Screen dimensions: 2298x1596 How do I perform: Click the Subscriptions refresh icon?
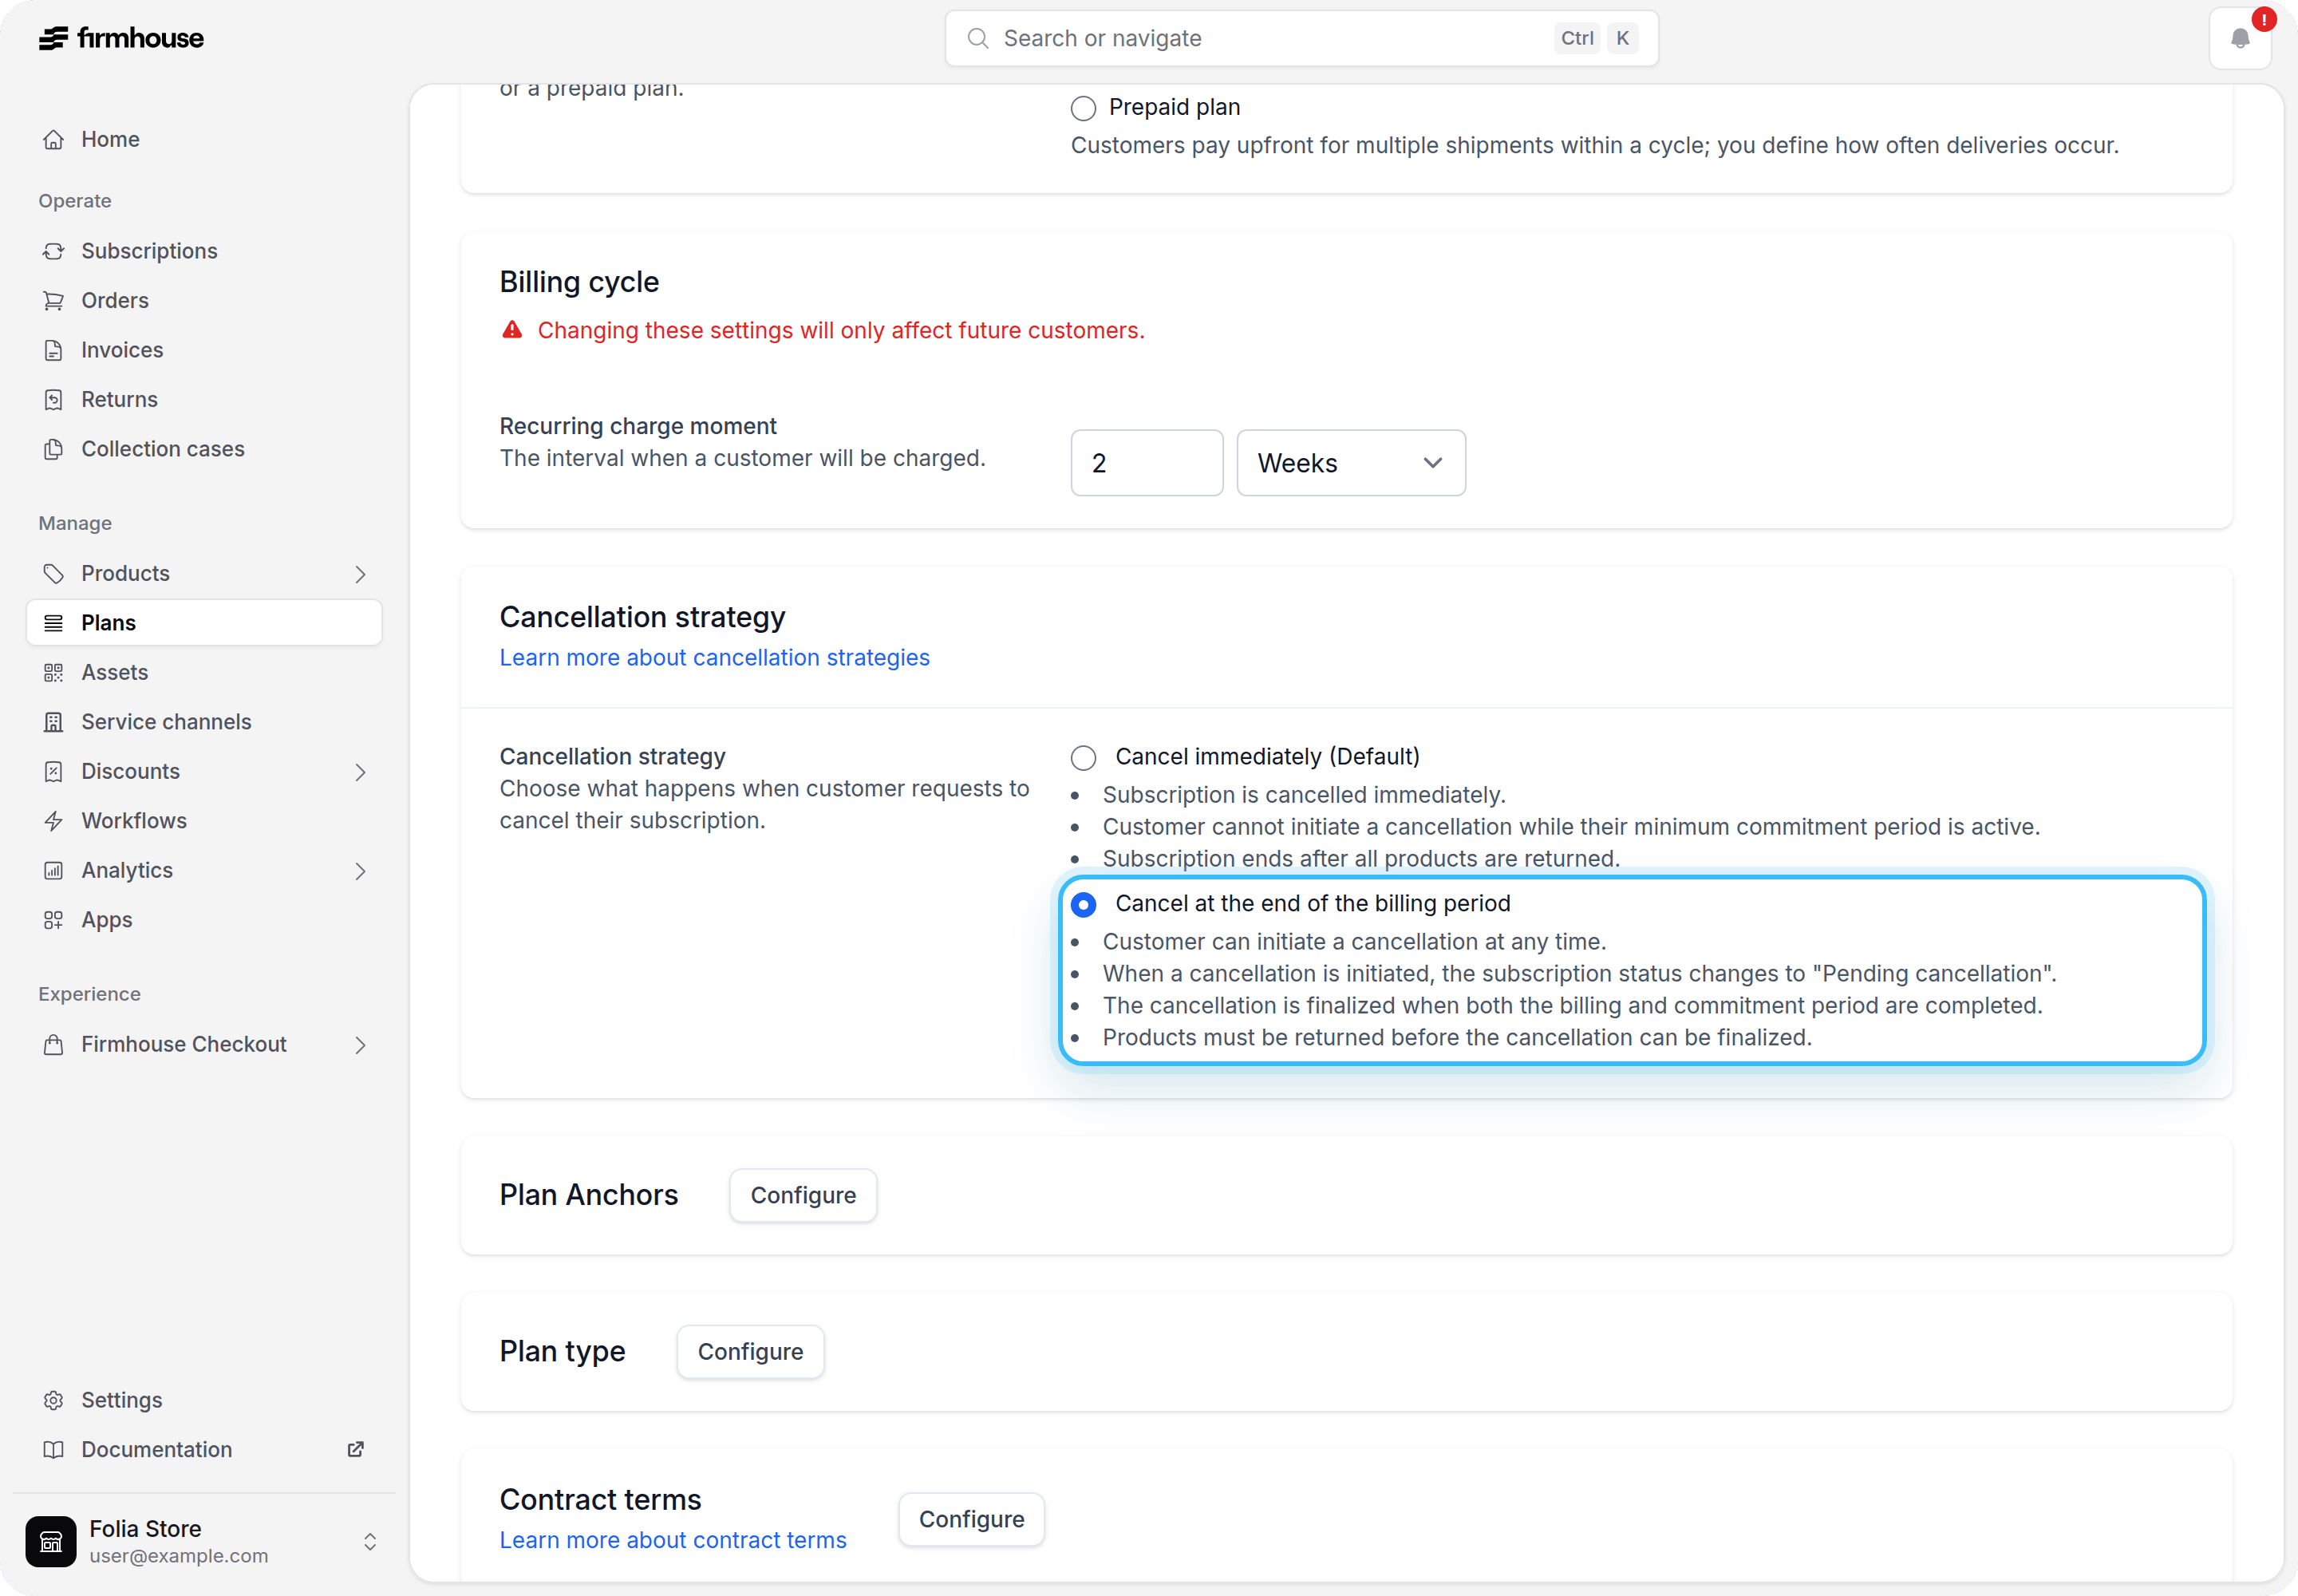[54, 251]
